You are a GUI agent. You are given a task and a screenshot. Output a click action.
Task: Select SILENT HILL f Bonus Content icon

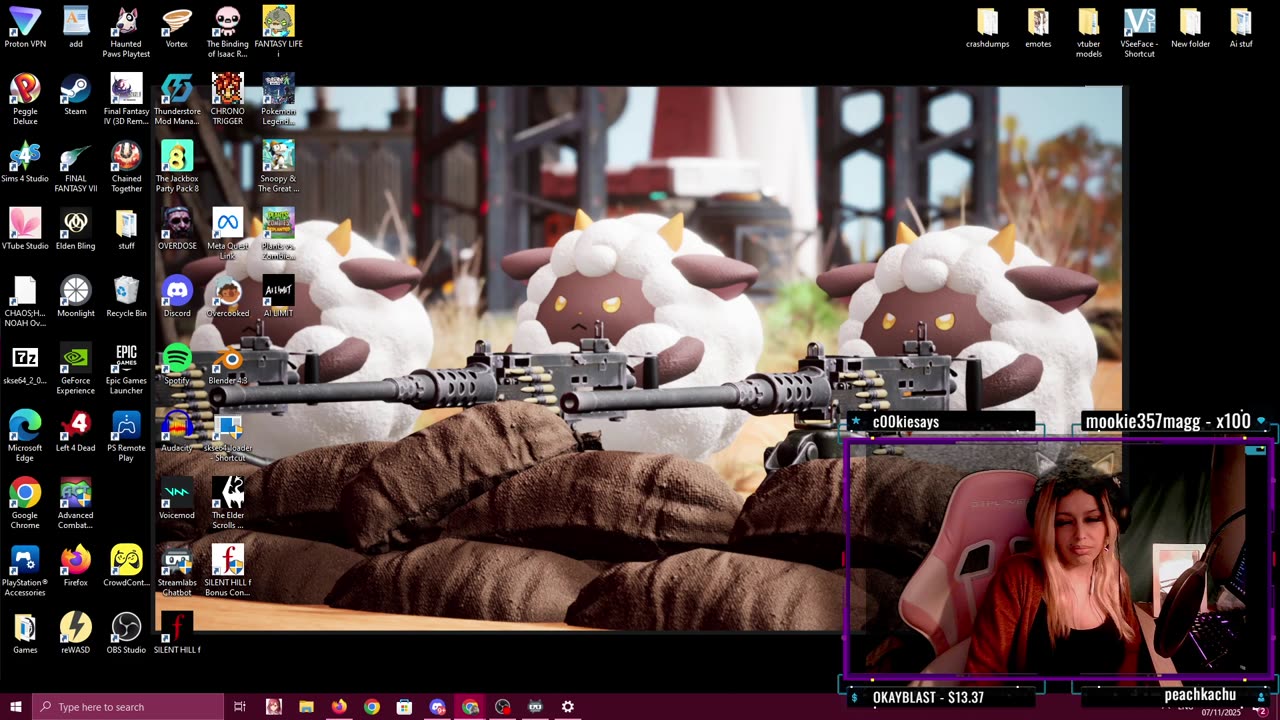pyautogui.click(x=227, y=572)
